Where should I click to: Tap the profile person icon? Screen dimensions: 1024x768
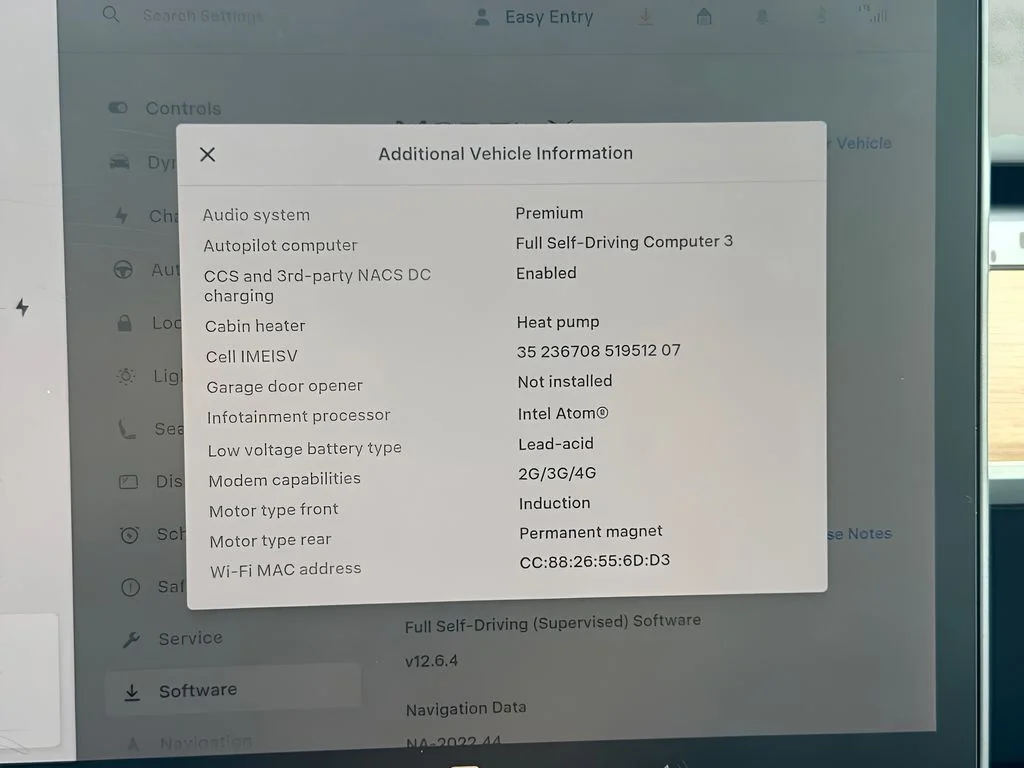point(482,17)
